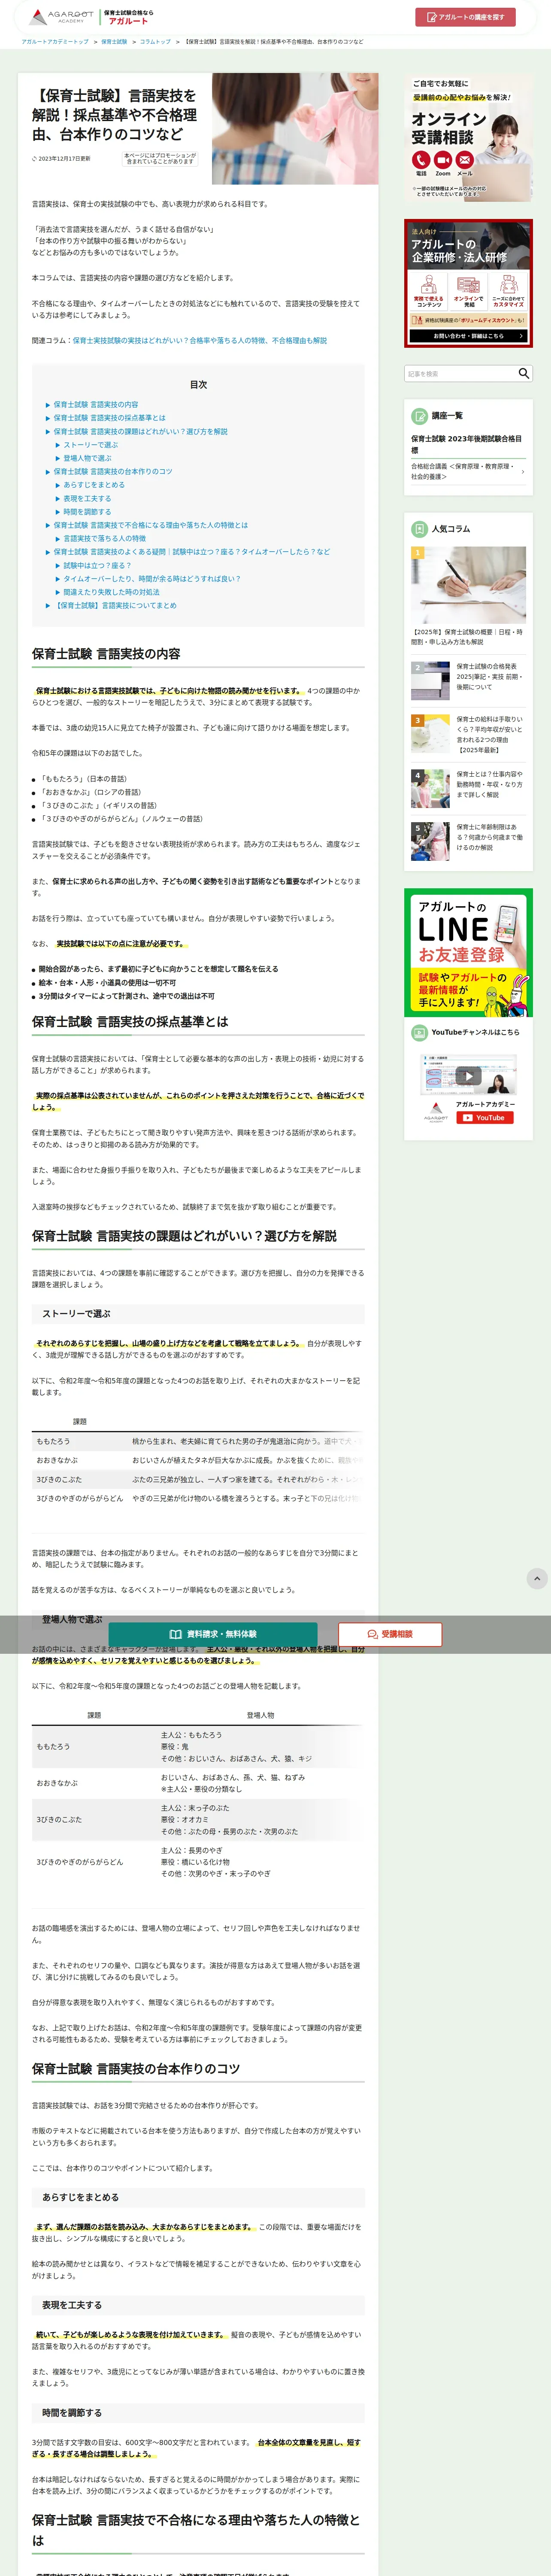
Task: Jump to TOC '登場人物で選ぶ'
Action: click(88, 458)
